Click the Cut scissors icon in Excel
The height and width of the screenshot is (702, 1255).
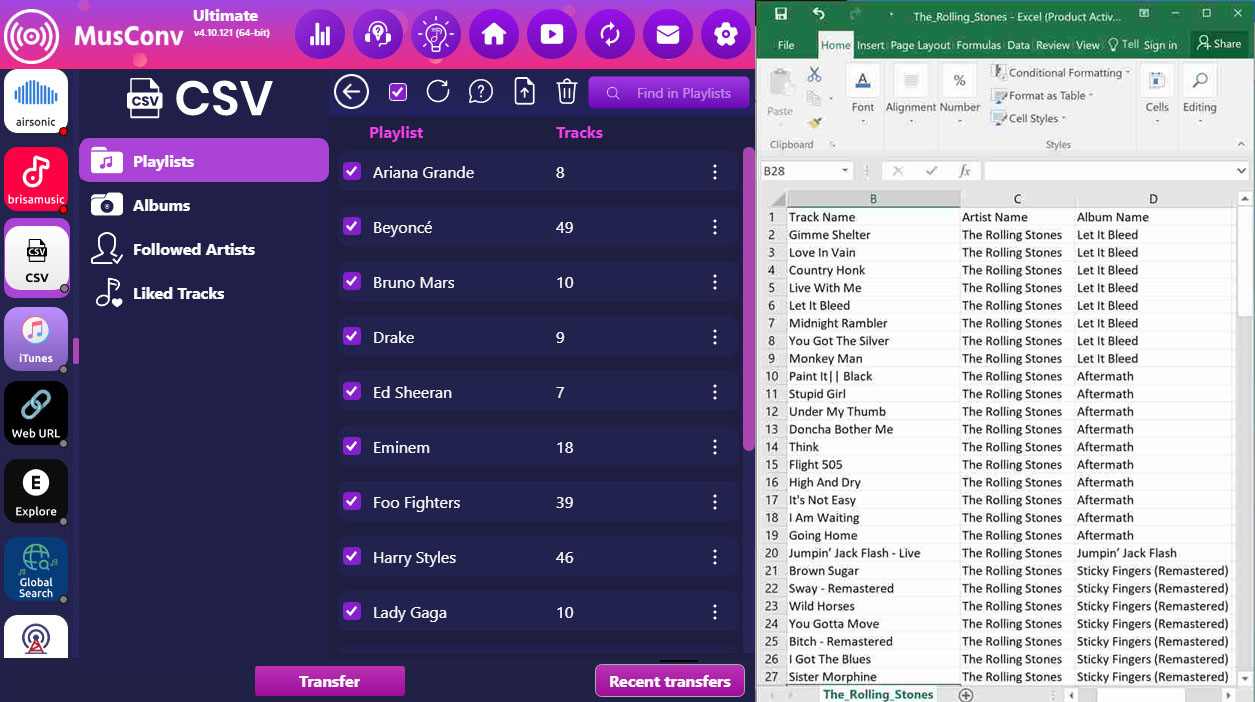[x=814, y=75]
